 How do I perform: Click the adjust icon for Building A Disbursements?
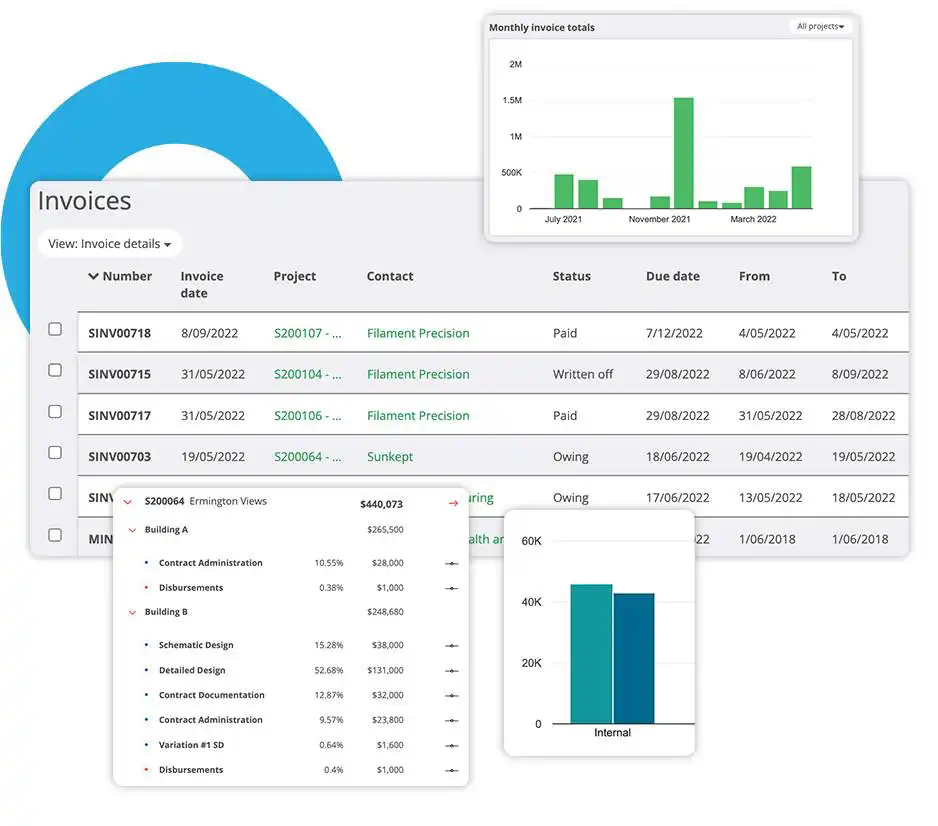(452, 589)
